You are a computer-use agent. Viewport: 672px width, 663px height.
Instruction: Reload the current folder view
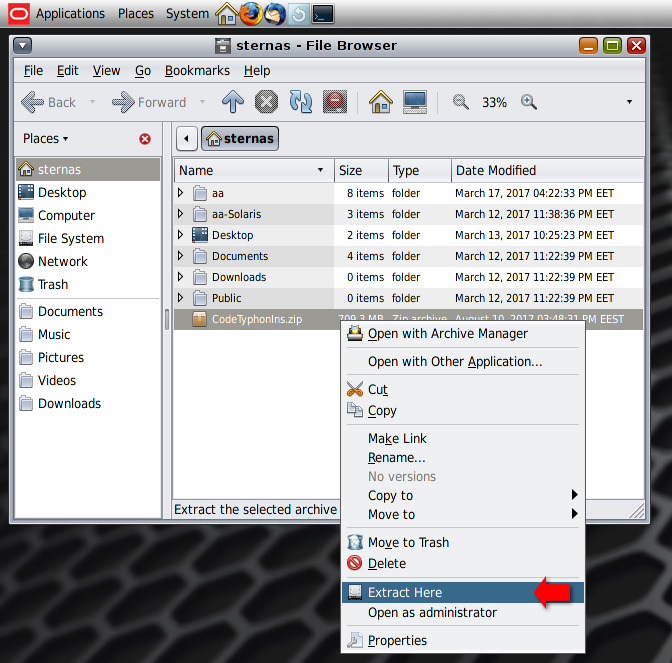coord(300,102)
